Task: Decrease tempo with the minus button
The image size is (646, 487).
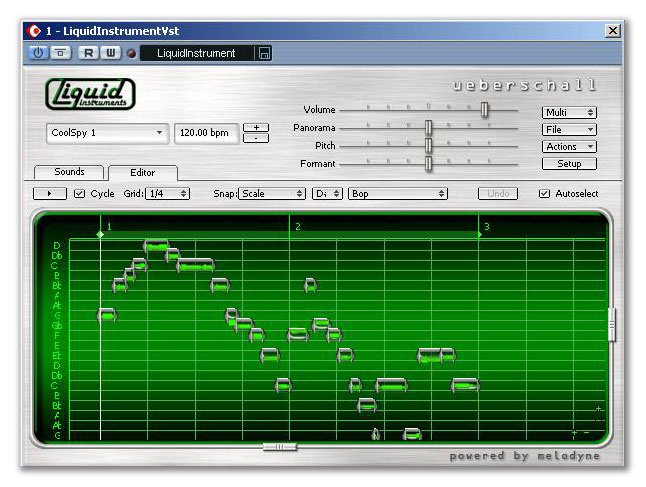Action: tap(256, 138)
